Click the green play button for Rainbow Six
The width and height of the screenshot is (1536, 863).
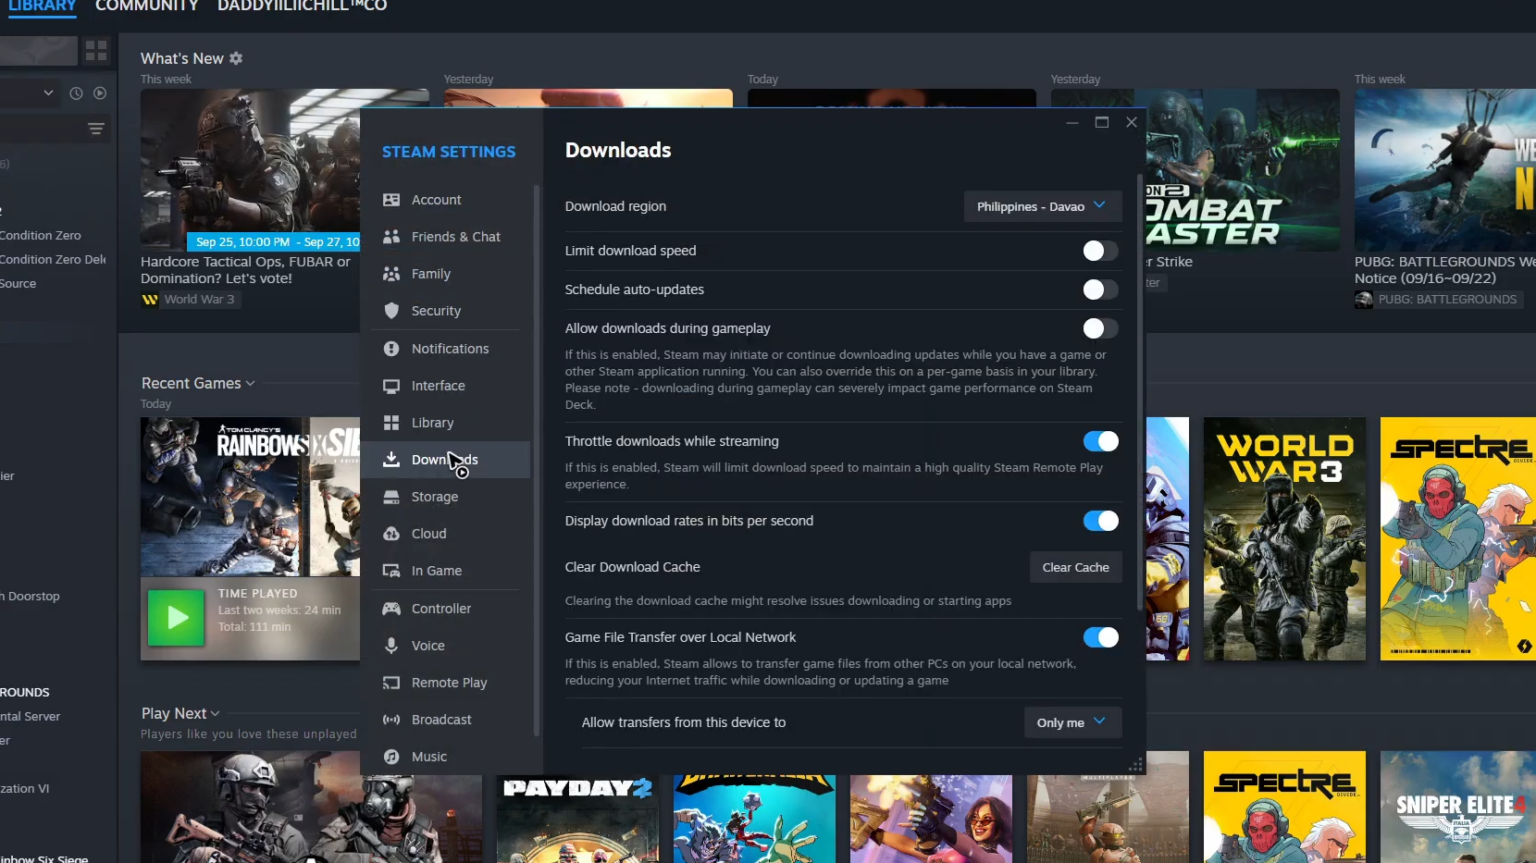pos(176,618)
